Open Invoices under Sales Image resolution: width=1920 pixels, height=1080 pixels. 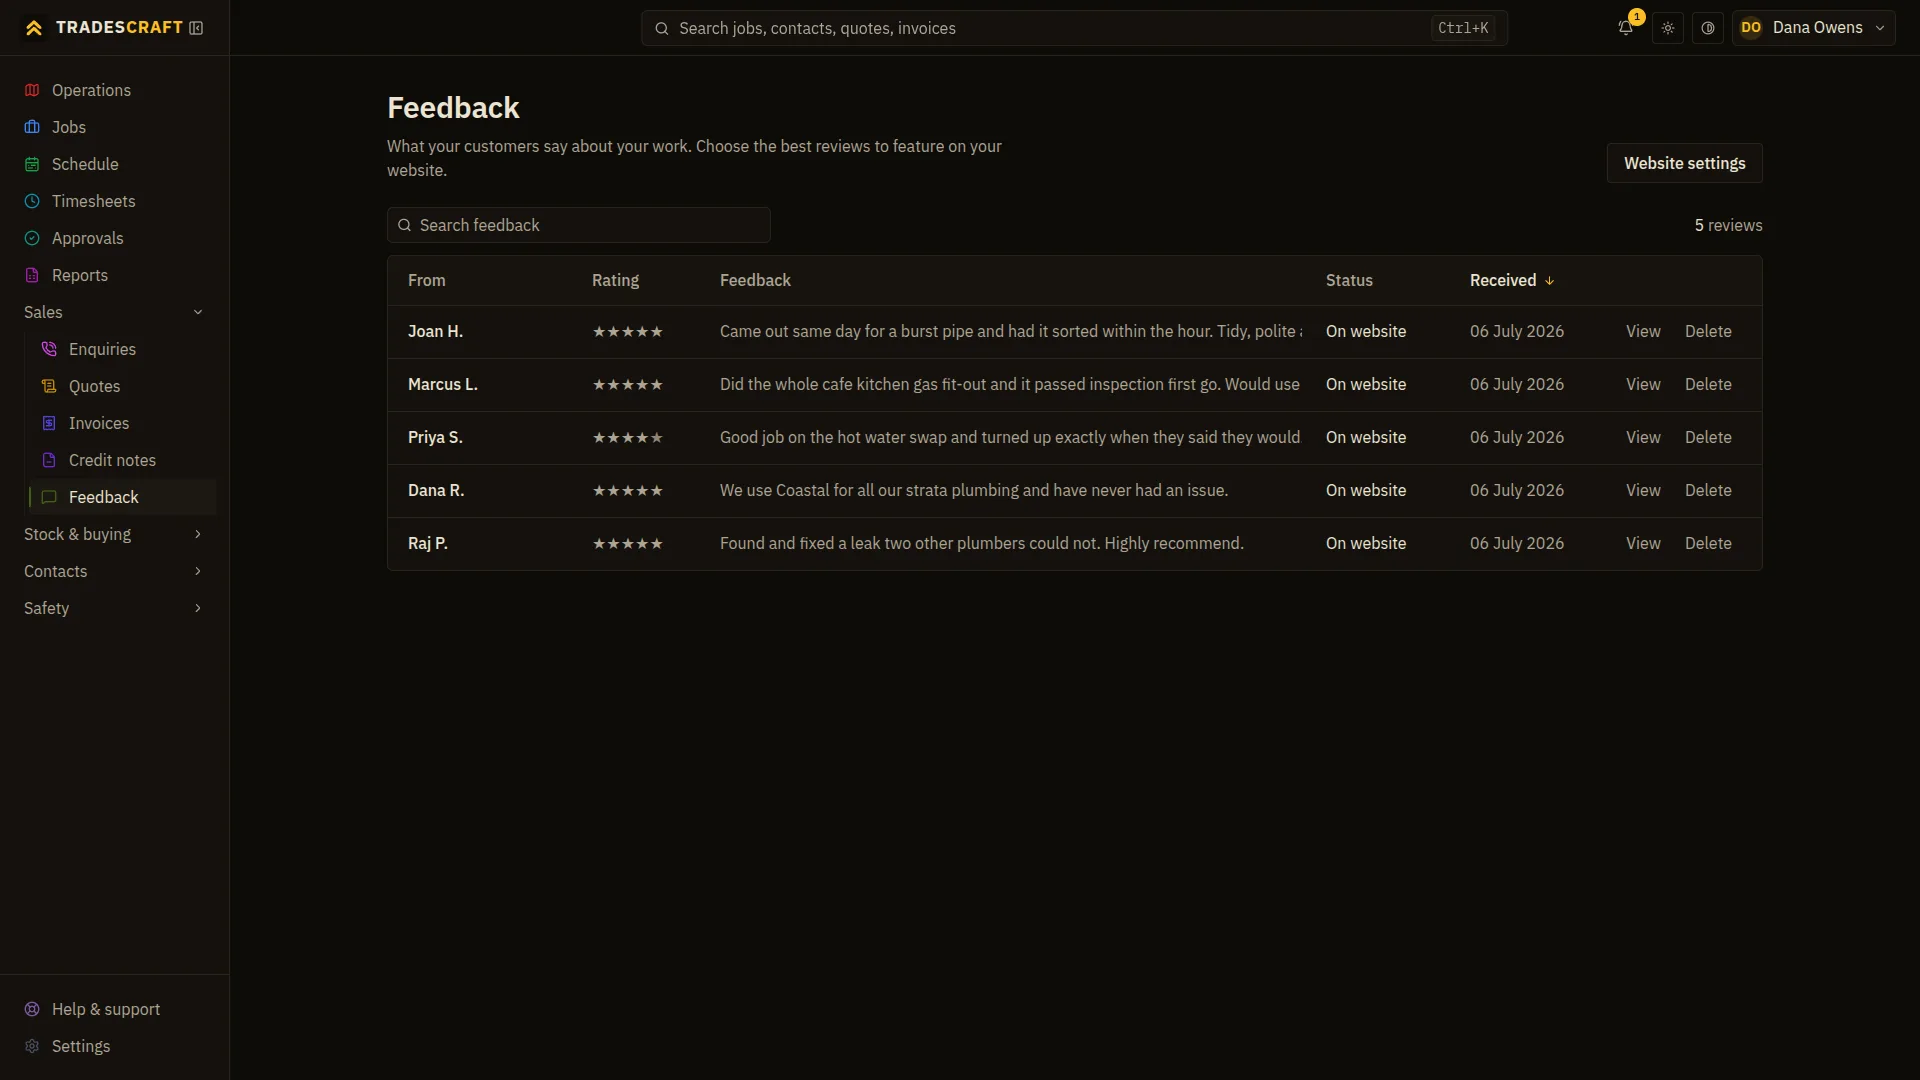click(x=123, y=423)
